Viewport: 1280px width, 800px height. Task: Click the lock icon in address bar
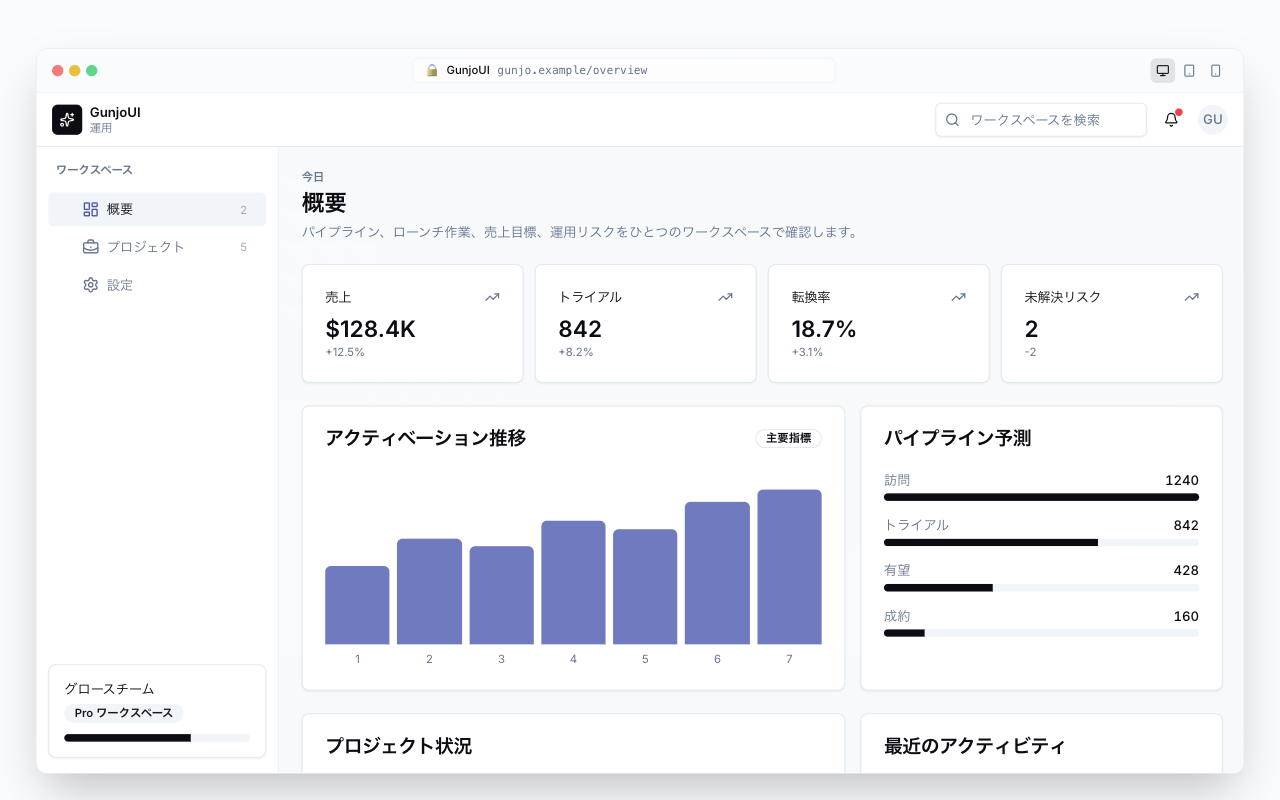tap(432, 70)
